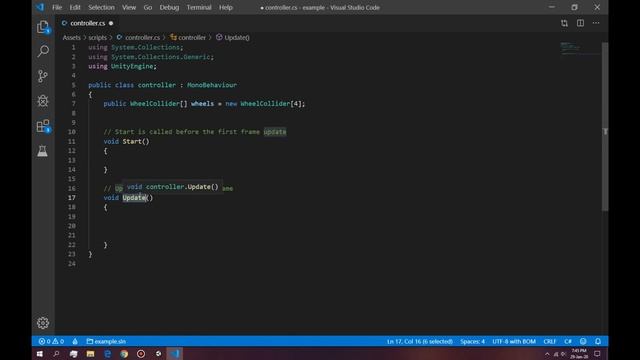Click 'wheels' variable on line 7
640x360 pixels.
coord(202,104)
